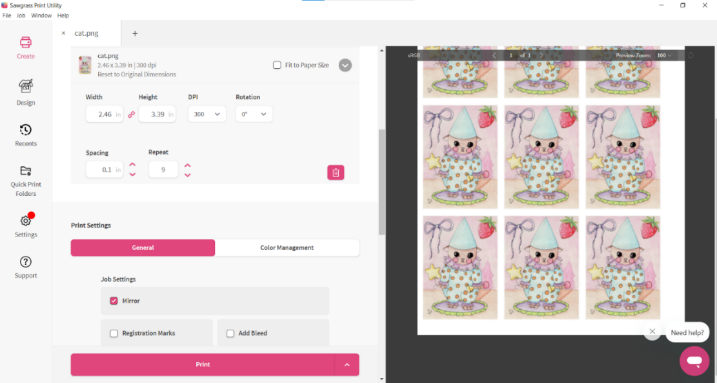717x383 pixels.
Task: Open the Design section icon
Action: pos(26,86)
